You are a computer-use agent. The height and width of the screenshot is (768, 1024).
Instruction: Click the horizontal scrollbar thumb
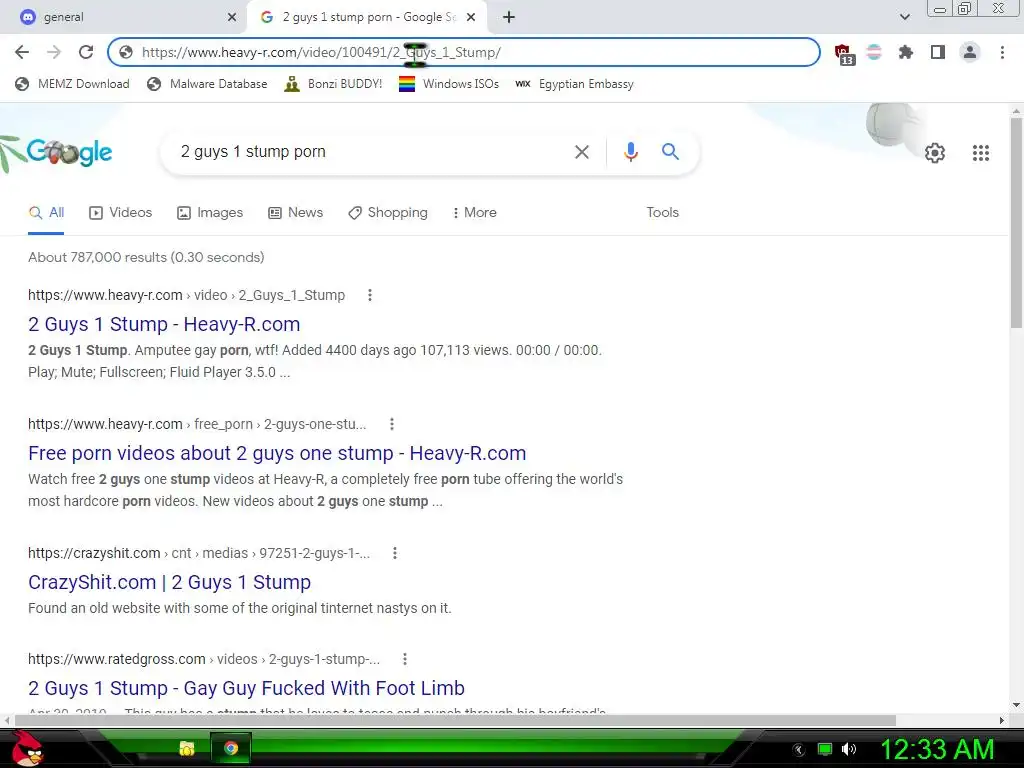455,720
